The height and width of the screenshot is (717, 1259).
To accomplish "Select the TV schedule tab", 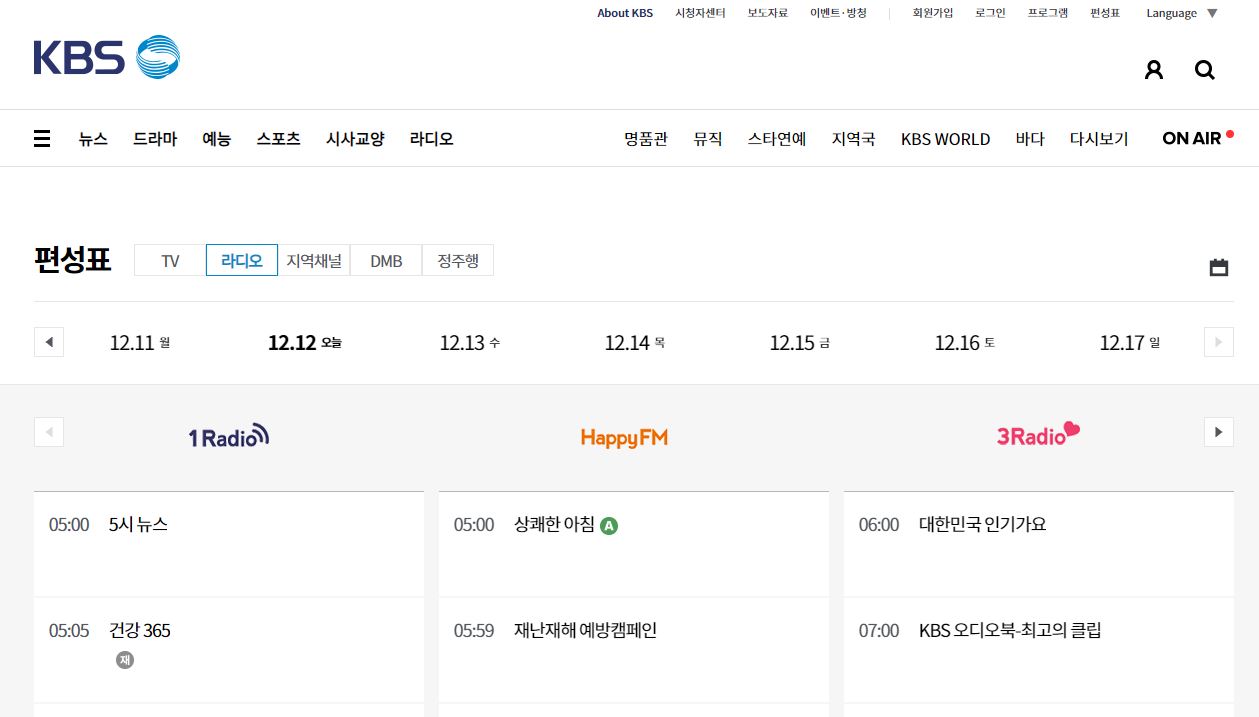I will coord(170,260).
